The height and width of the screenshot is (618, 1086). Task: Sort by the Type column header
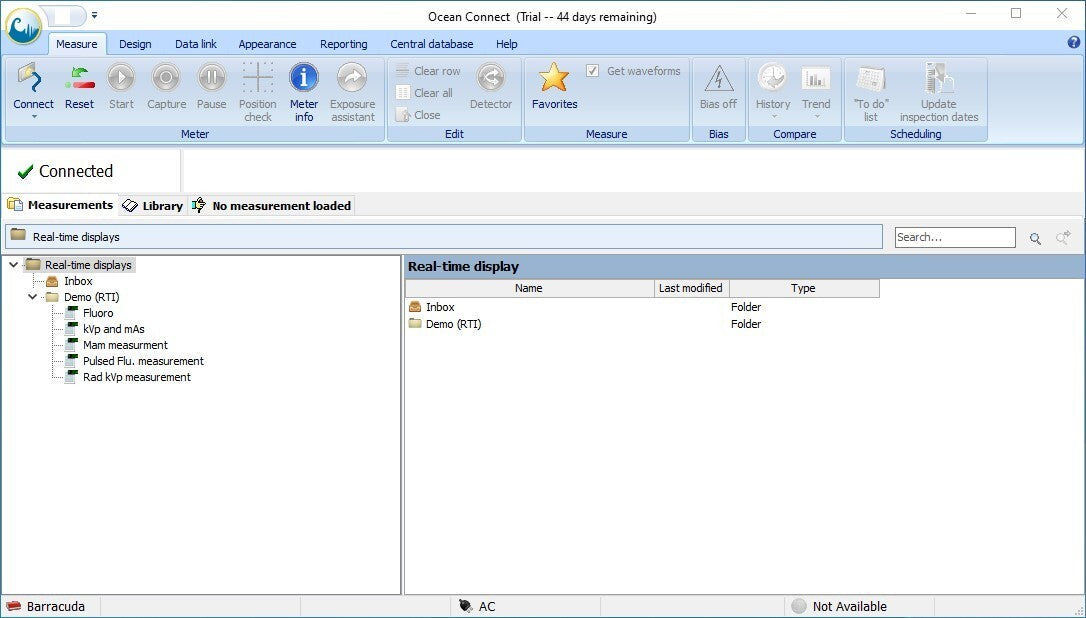tap(804, 288)
